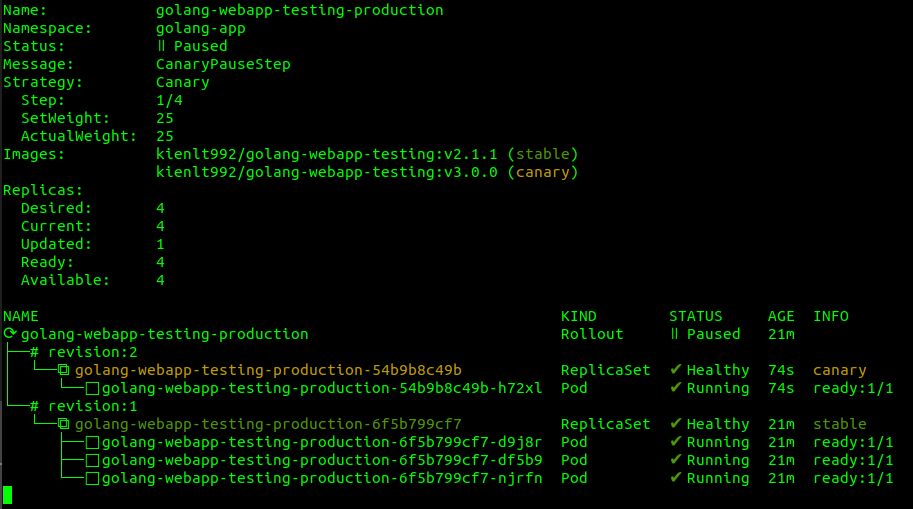Select the box next to pod 6f5b799cf7-d9j8r
The width and height of the screenshot is (913, 509).
(x=92, y=442)
